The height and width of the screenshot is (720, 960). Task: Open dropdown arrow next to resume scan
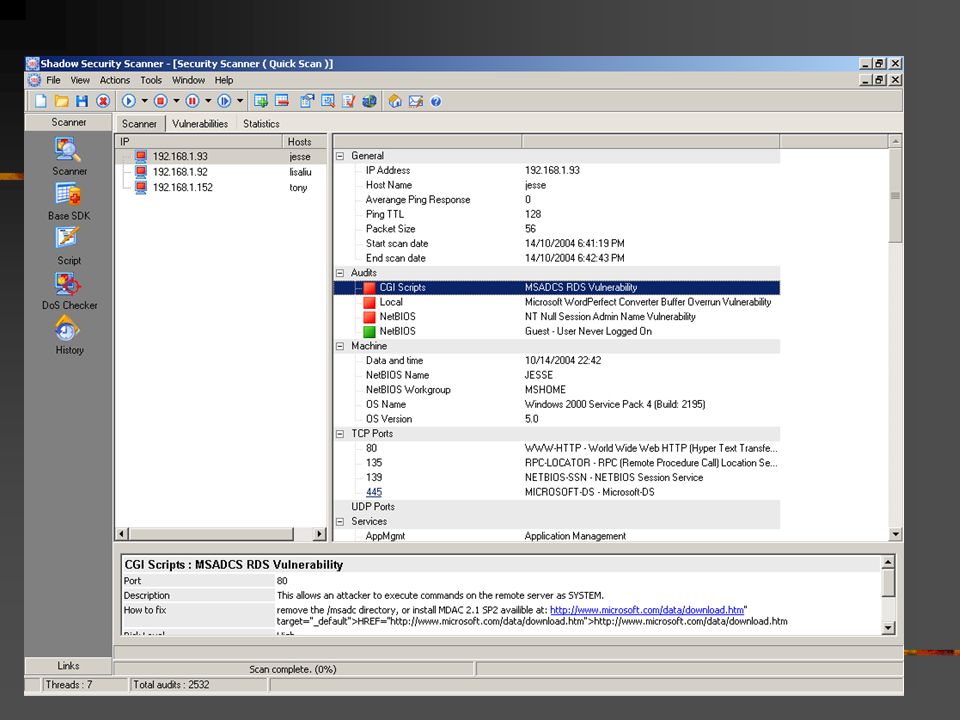click(x=240, y=101)
